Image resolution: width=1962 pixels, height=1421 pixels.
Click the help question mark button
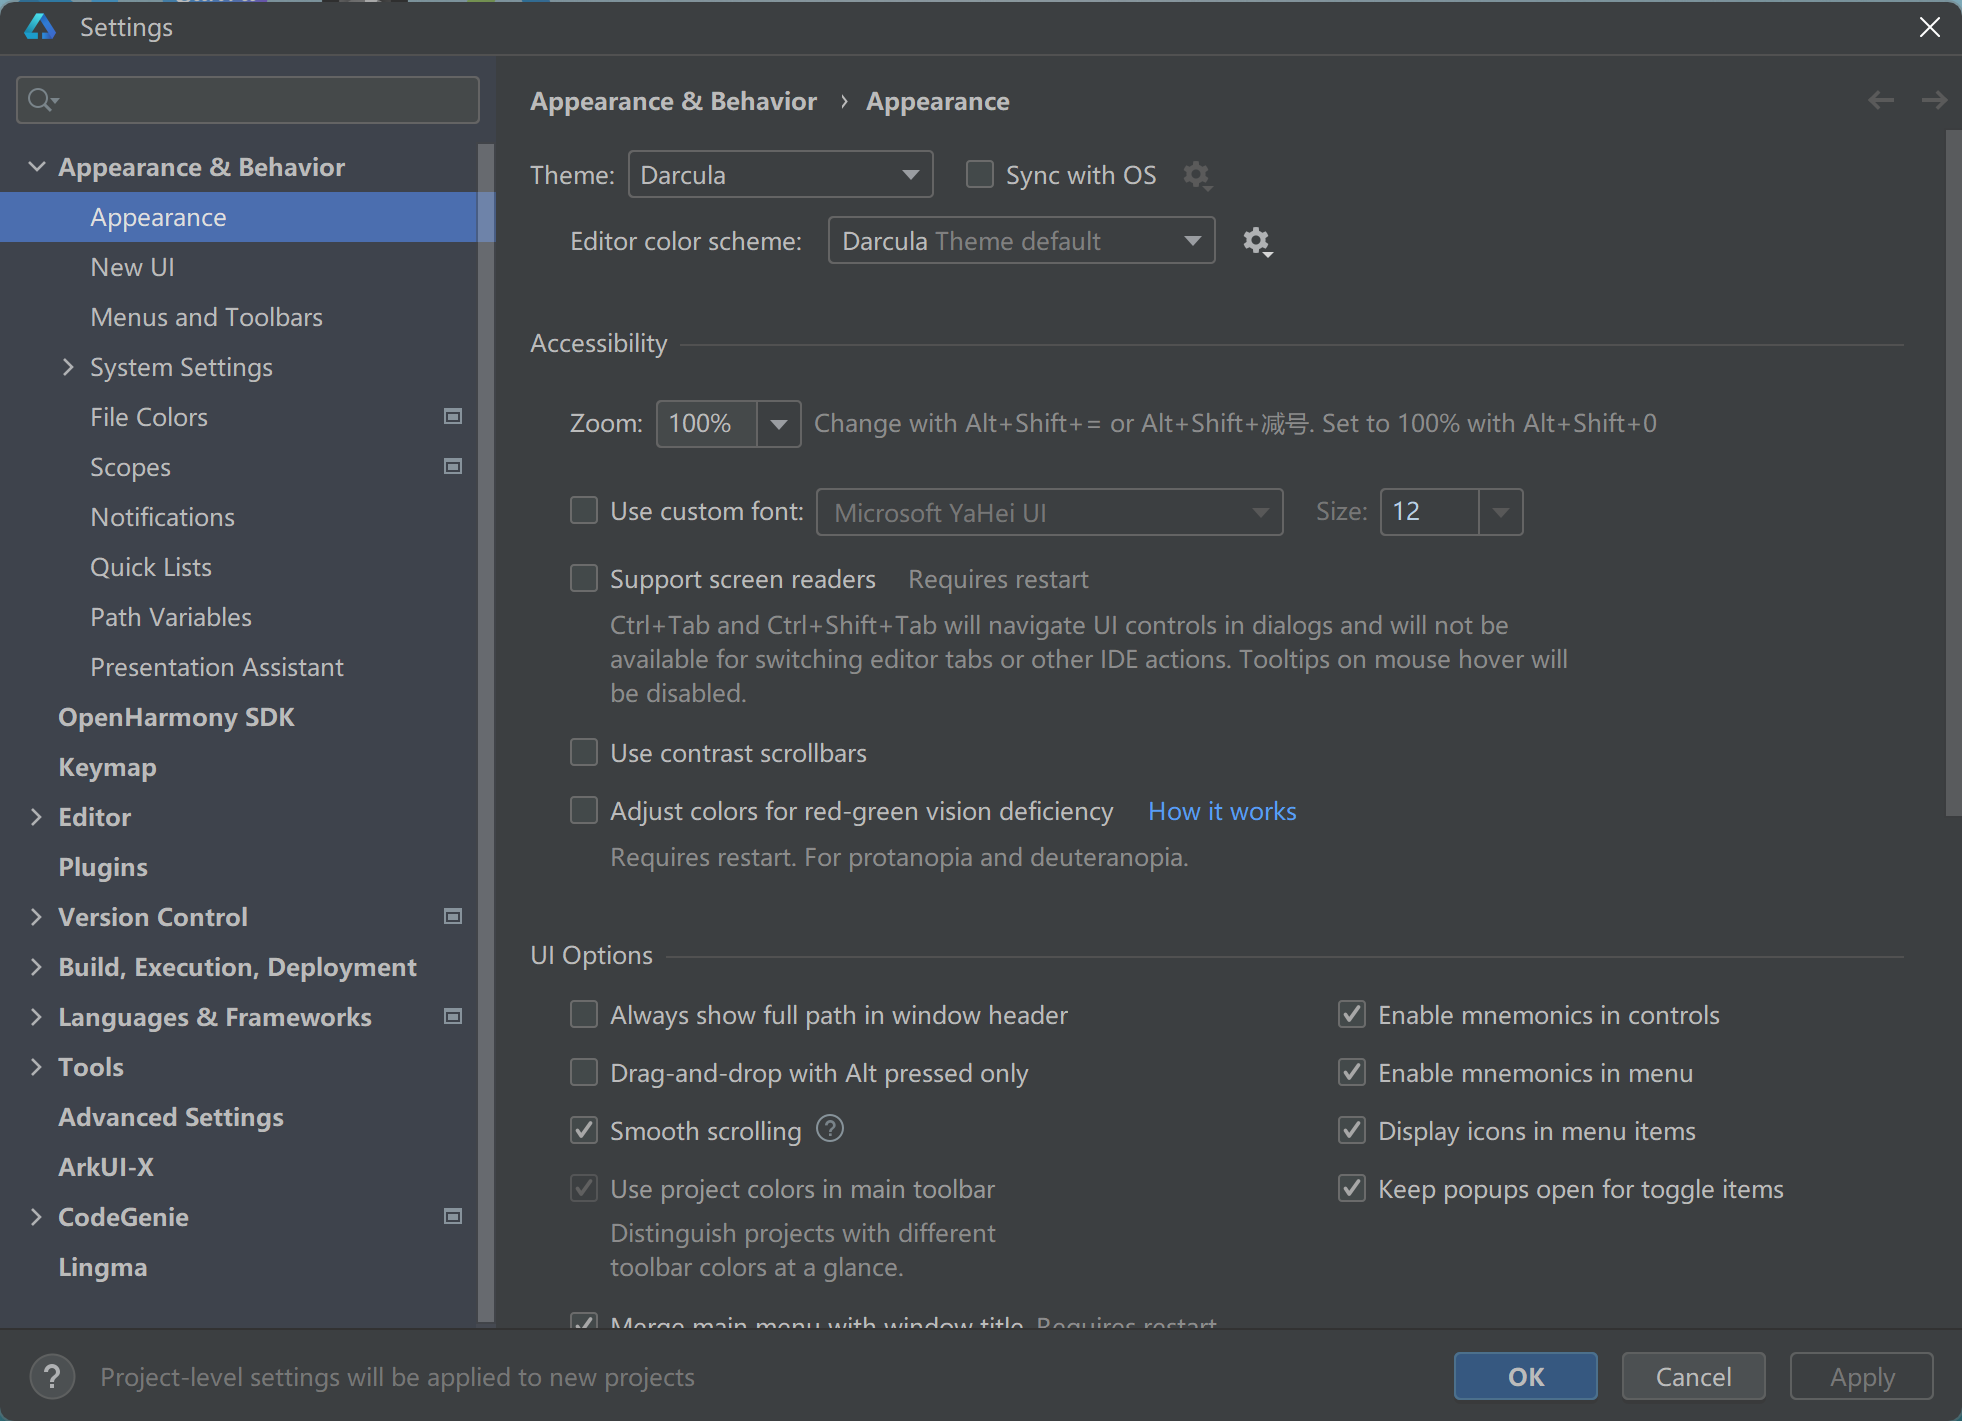point(52,1377)
